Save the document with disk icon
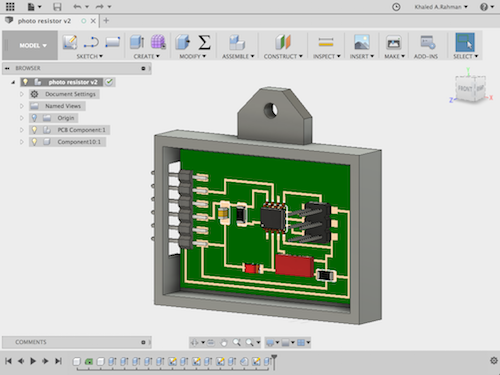Image resolution: width=500 pixels, height=375 pixels. click(57, 7)
